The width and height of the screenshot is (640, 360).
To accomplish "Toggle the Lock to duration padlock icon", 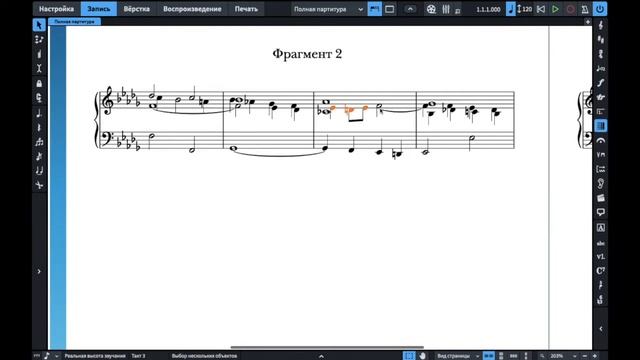I will (39, 84).
